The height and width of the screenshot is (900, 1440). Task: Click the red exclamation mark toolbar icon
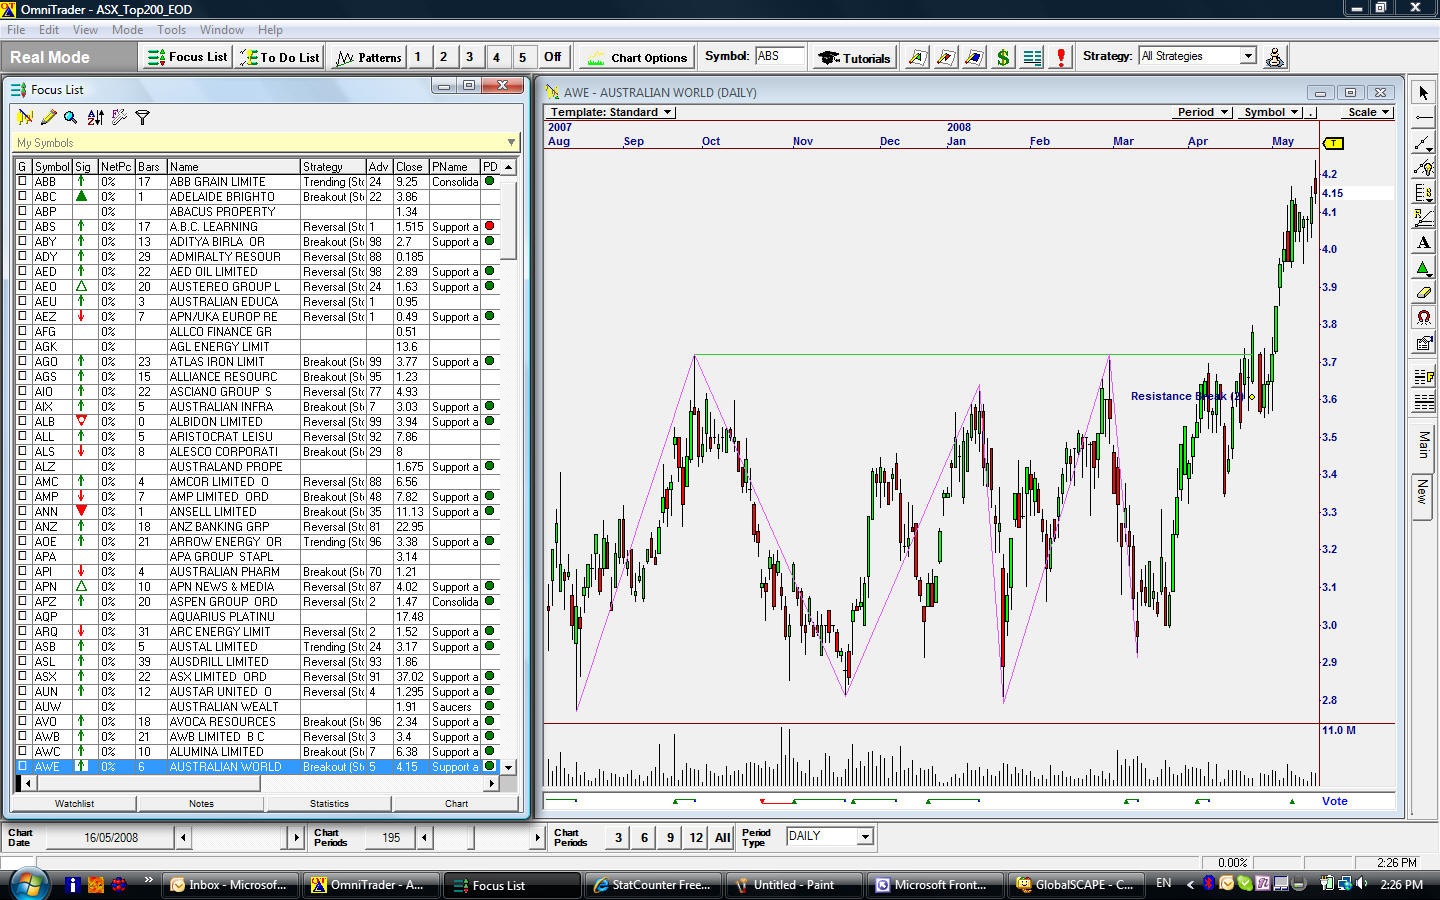(1061, 57)
